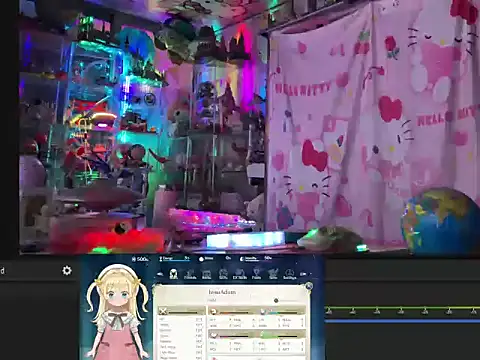
Task: Click the left arrow before Stats tab
Action: (x=160, y=274)
